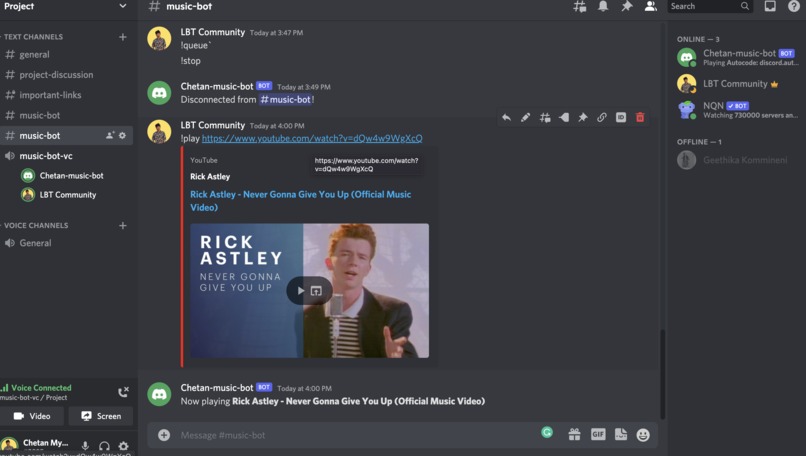This screenshot has width=806, height=456.
Task: Click the attach file plus button
Action: tap(164, 435)
